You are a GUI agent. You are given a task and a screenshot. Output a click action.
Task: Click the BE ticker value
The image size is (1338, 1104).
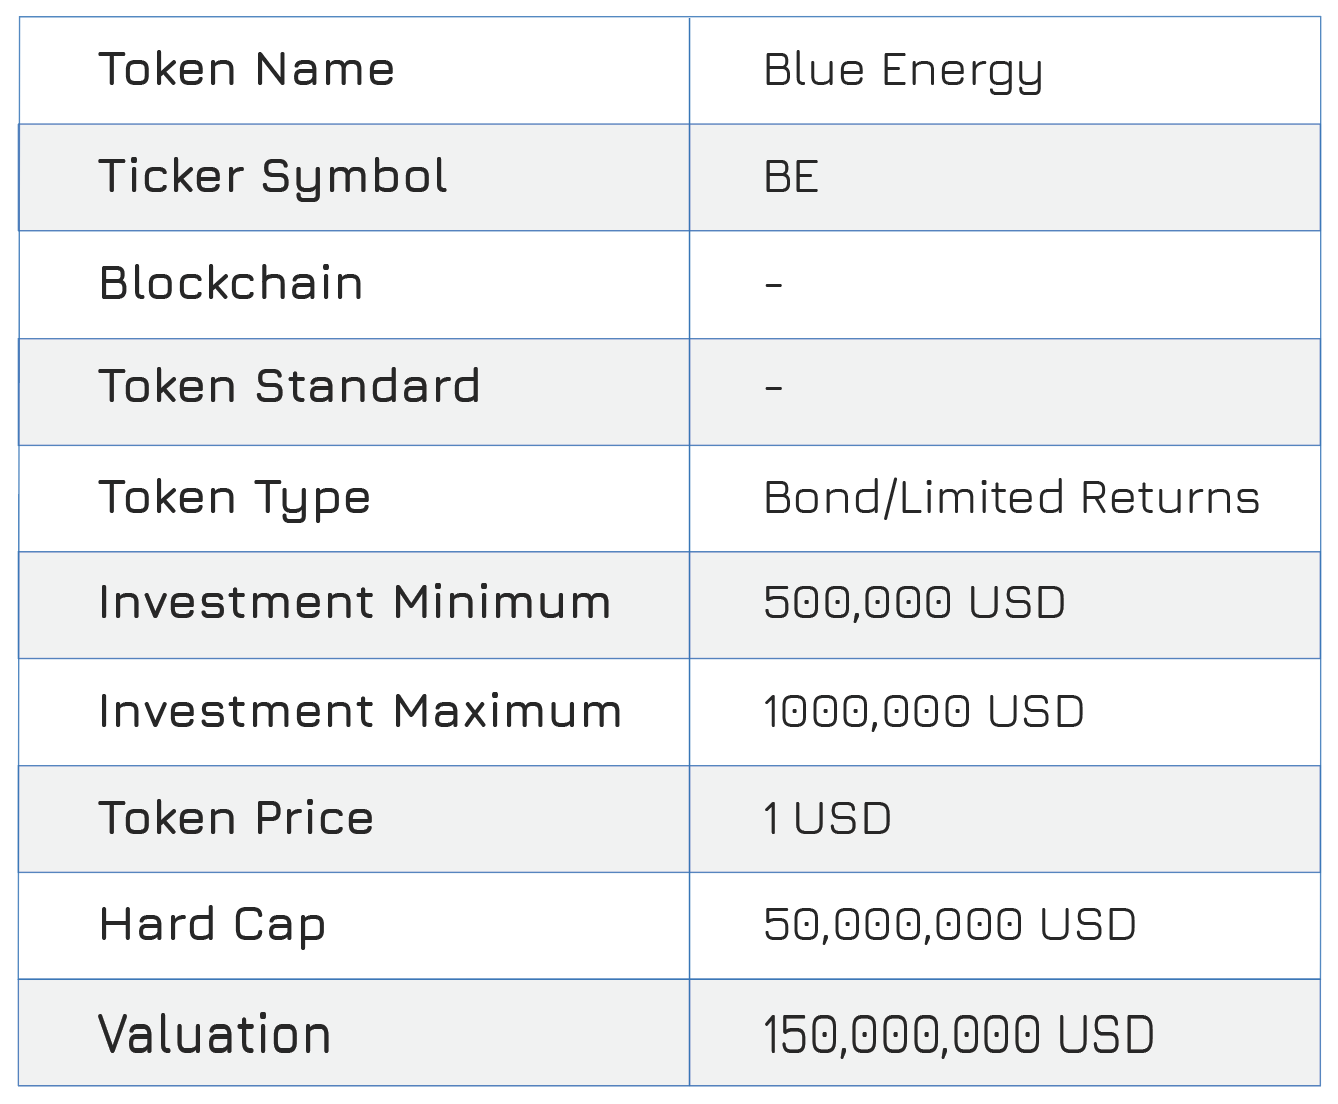coord(791,177)
